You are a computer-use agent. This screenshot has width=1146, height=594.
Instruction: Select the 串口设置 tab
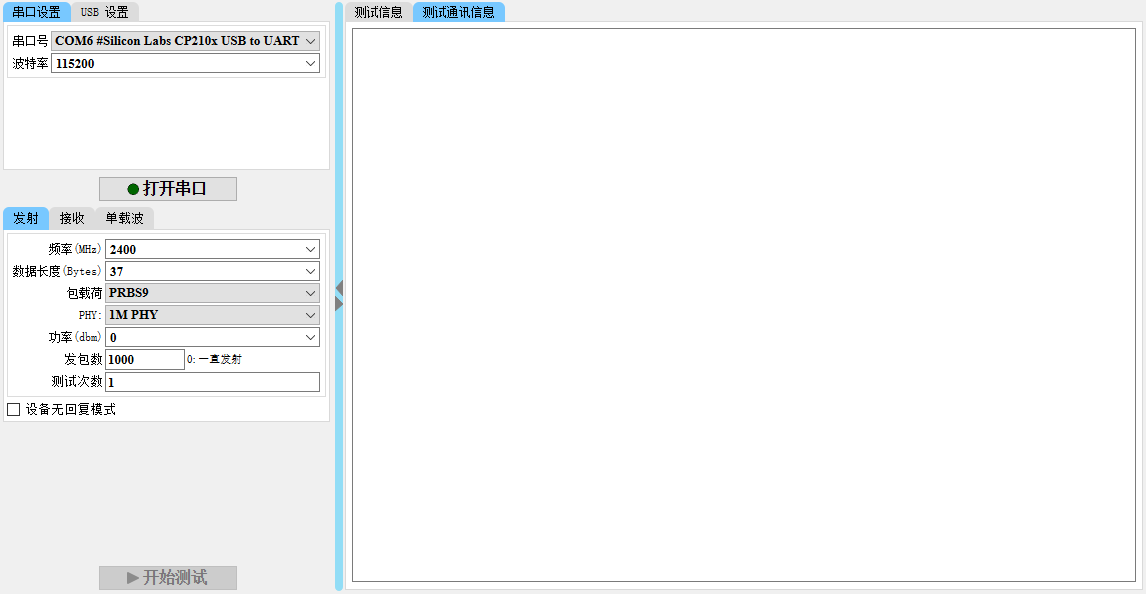(x=35, y=12)
